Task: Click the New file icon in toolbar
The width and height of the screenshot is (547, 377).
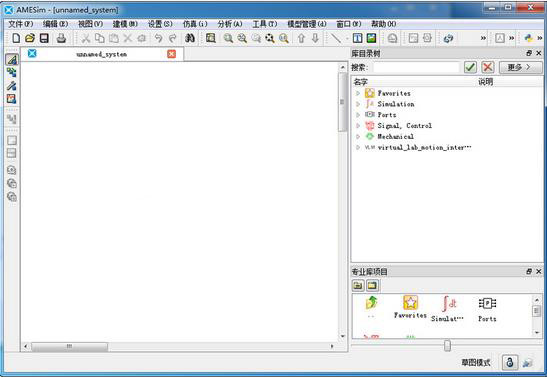Action: click(16, 38)
